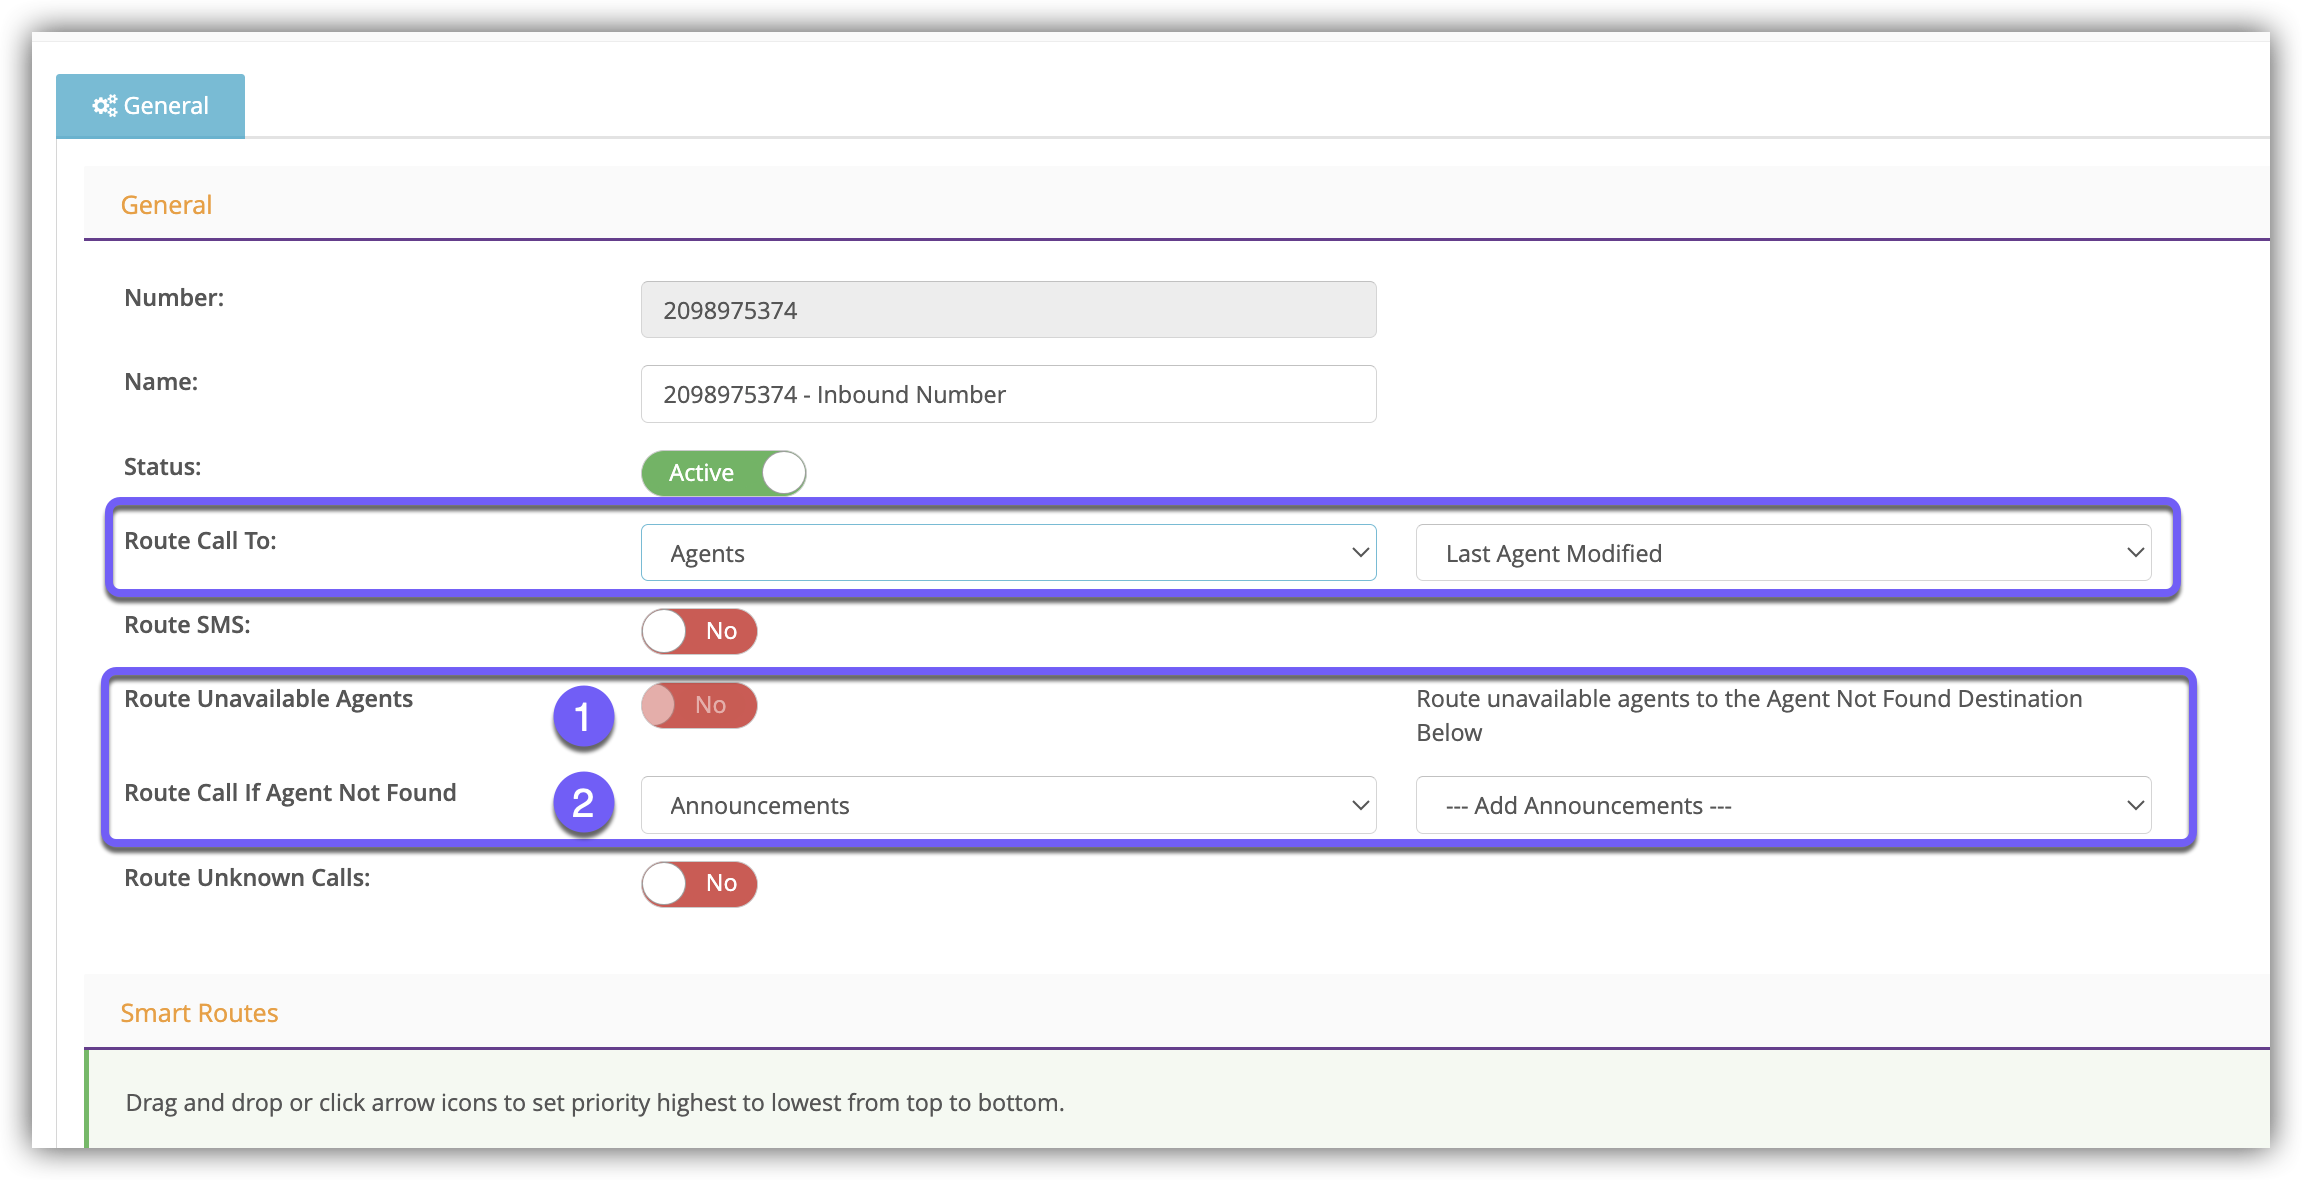Click the gear icon on the General tab
Image resolution: width=2302 pixels, height=1180 pixels.
104,105
